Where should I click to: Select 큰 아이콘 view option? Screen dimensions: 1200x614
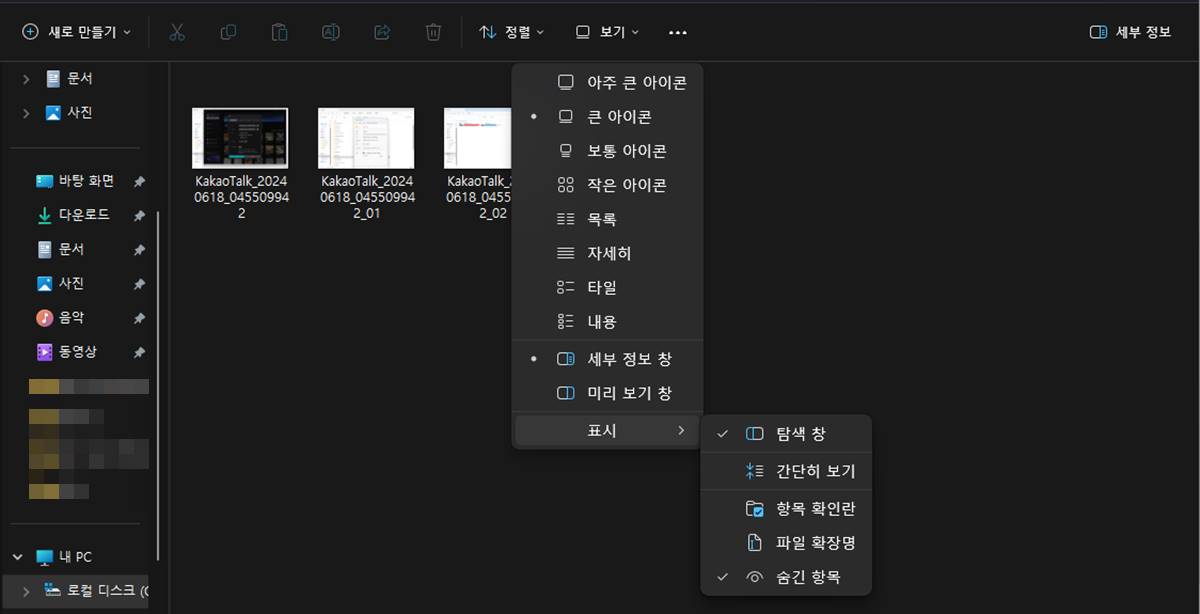(607, 117)
